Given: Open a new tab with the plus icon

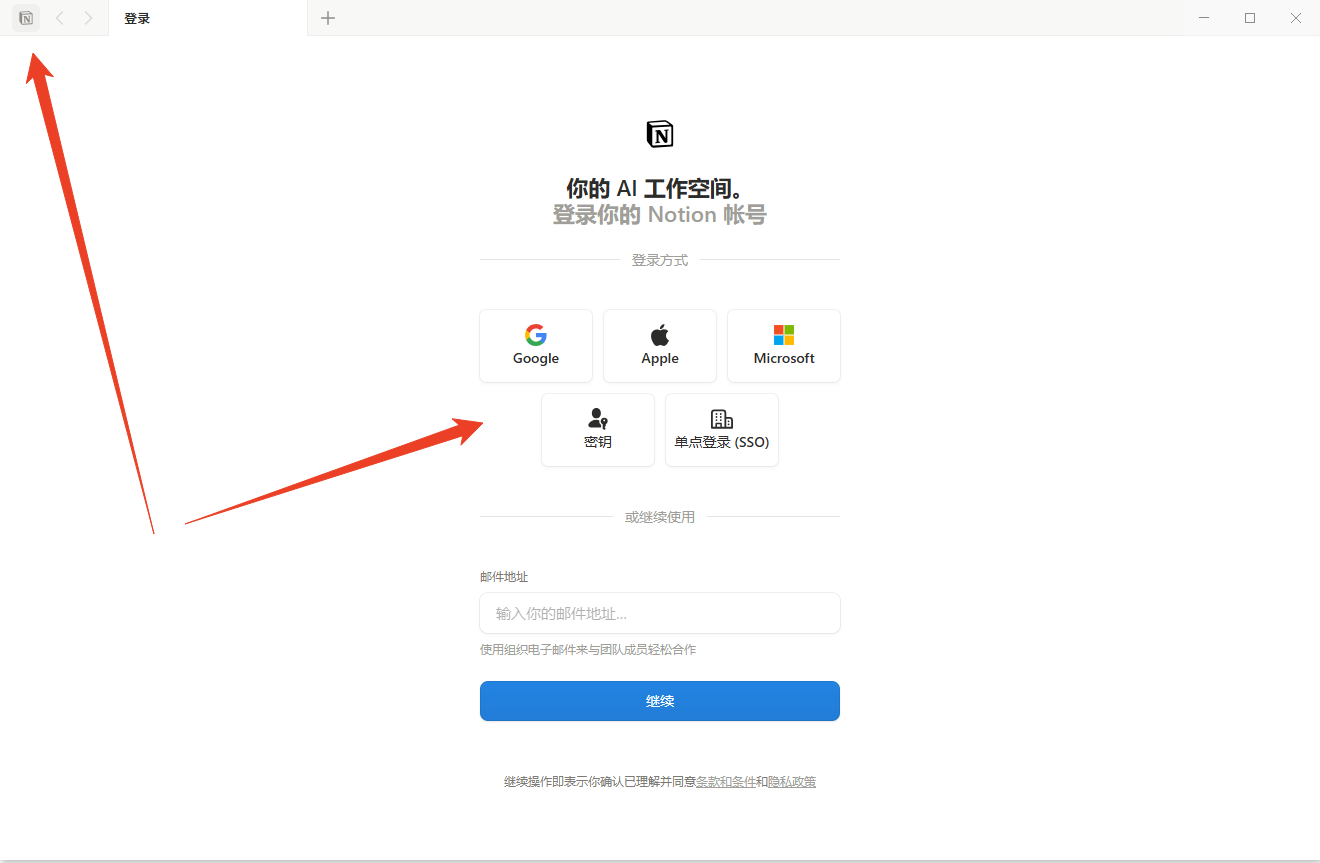Looking at the screenshot, I should pos(327,17).
